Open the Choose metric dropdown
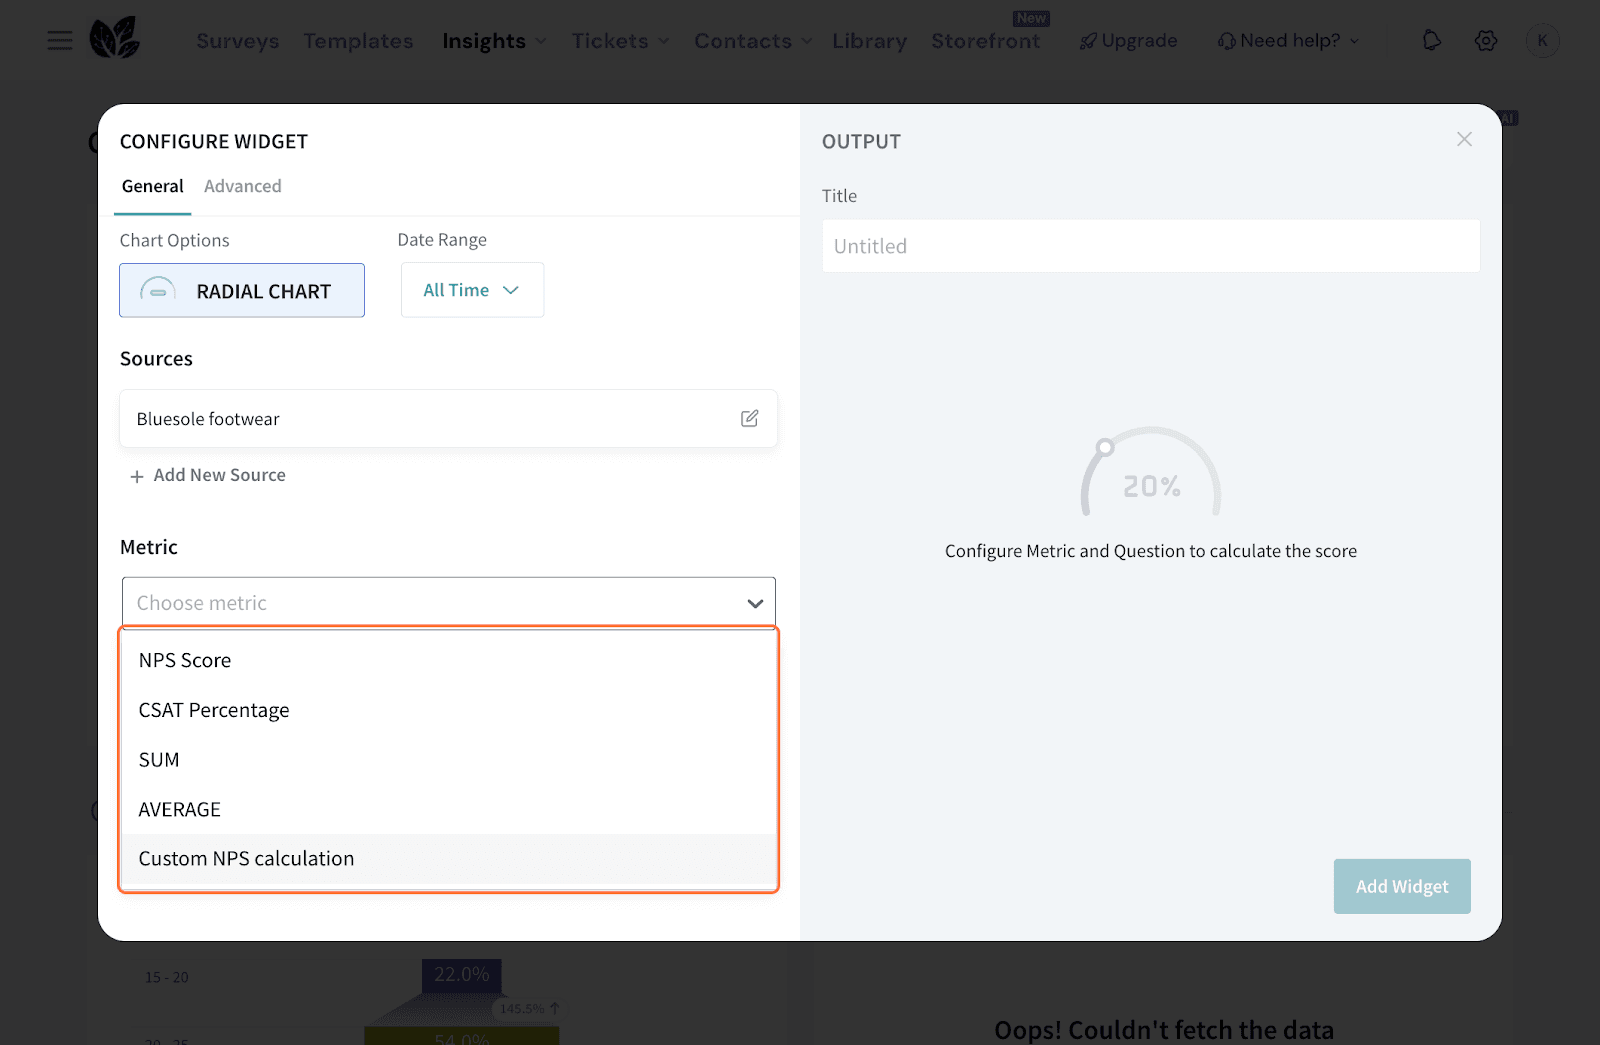This screenshot has height=1045, width=1600. click(448, 602)
